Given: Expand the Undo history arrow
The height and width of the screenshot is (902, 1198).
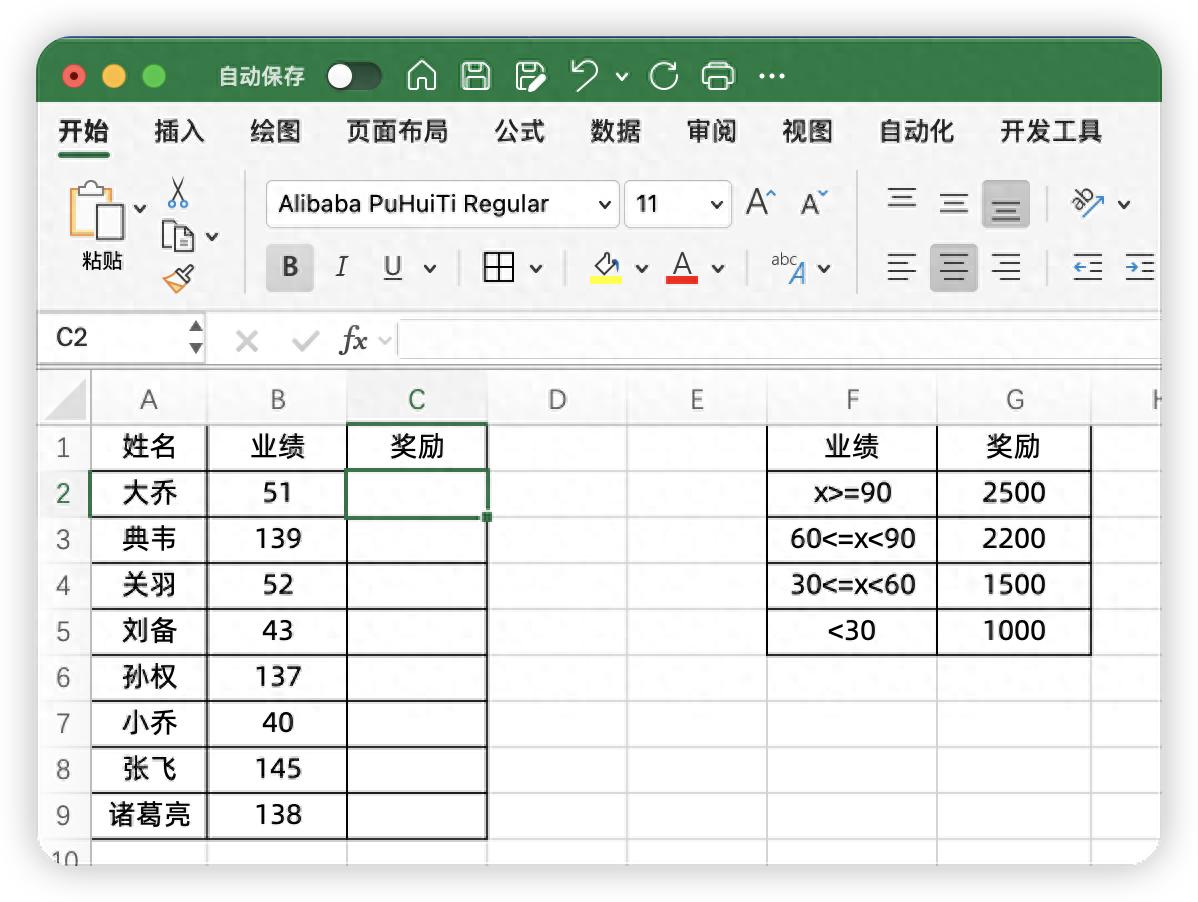Looking at the screenshot, I should click(x=622, y=76).
